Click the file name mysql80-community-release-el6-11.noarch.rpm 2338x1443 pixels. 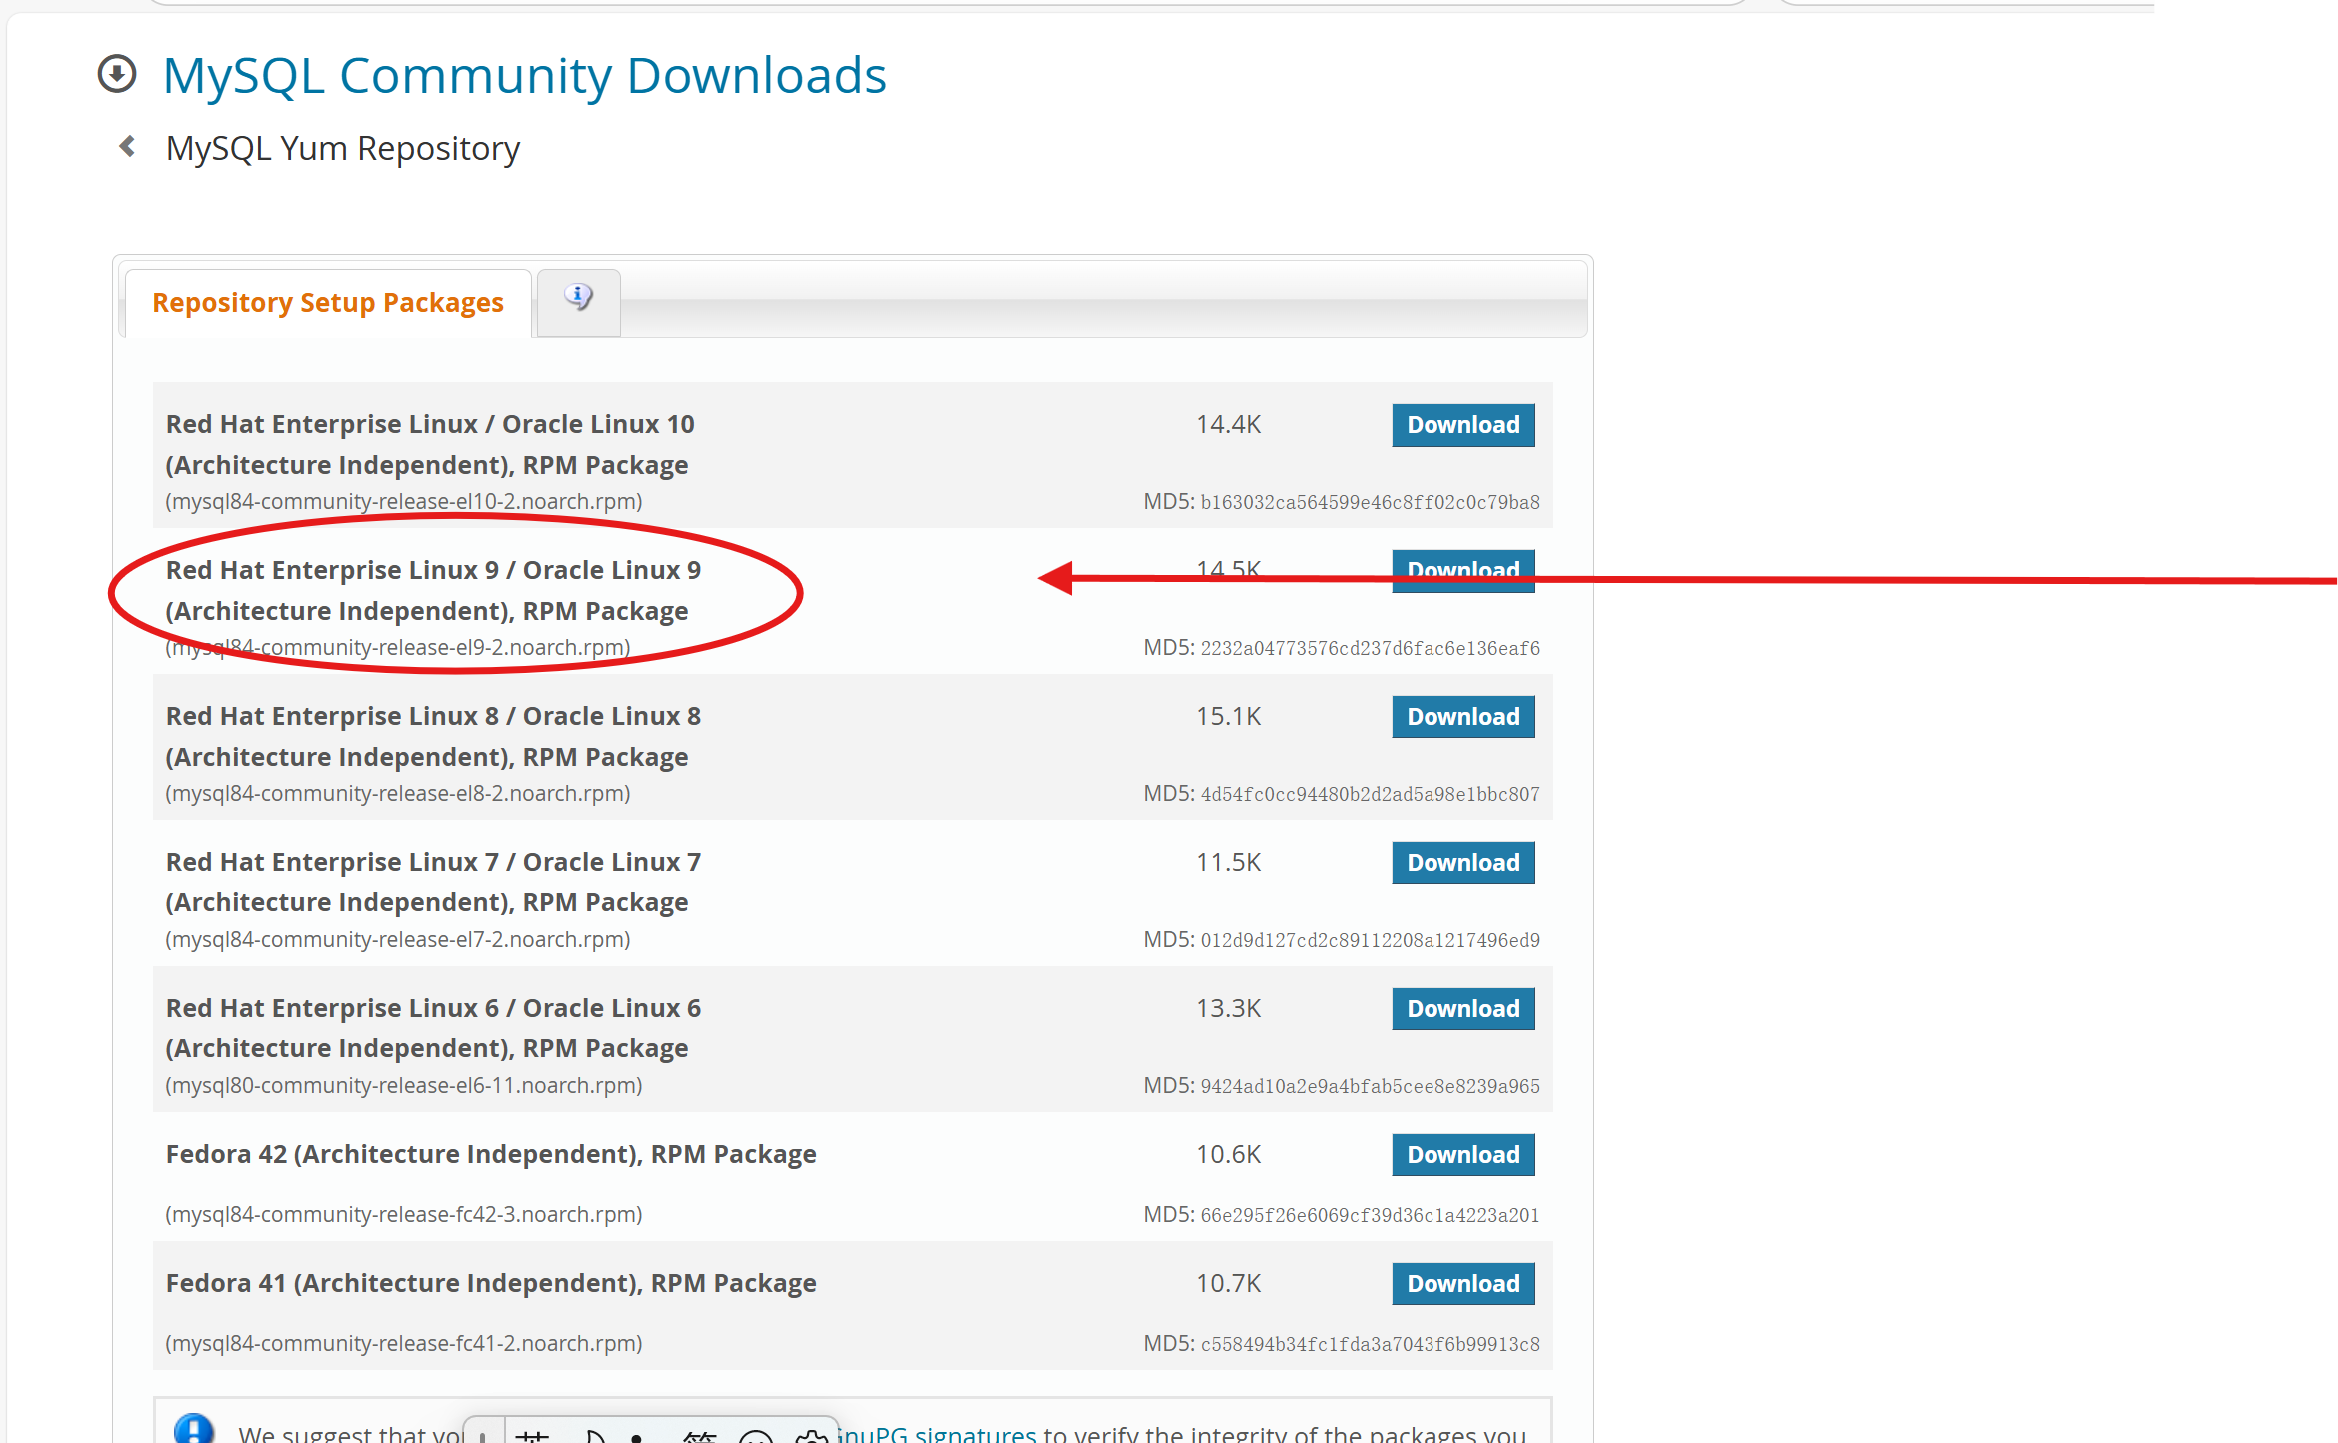coord(404,1085)
